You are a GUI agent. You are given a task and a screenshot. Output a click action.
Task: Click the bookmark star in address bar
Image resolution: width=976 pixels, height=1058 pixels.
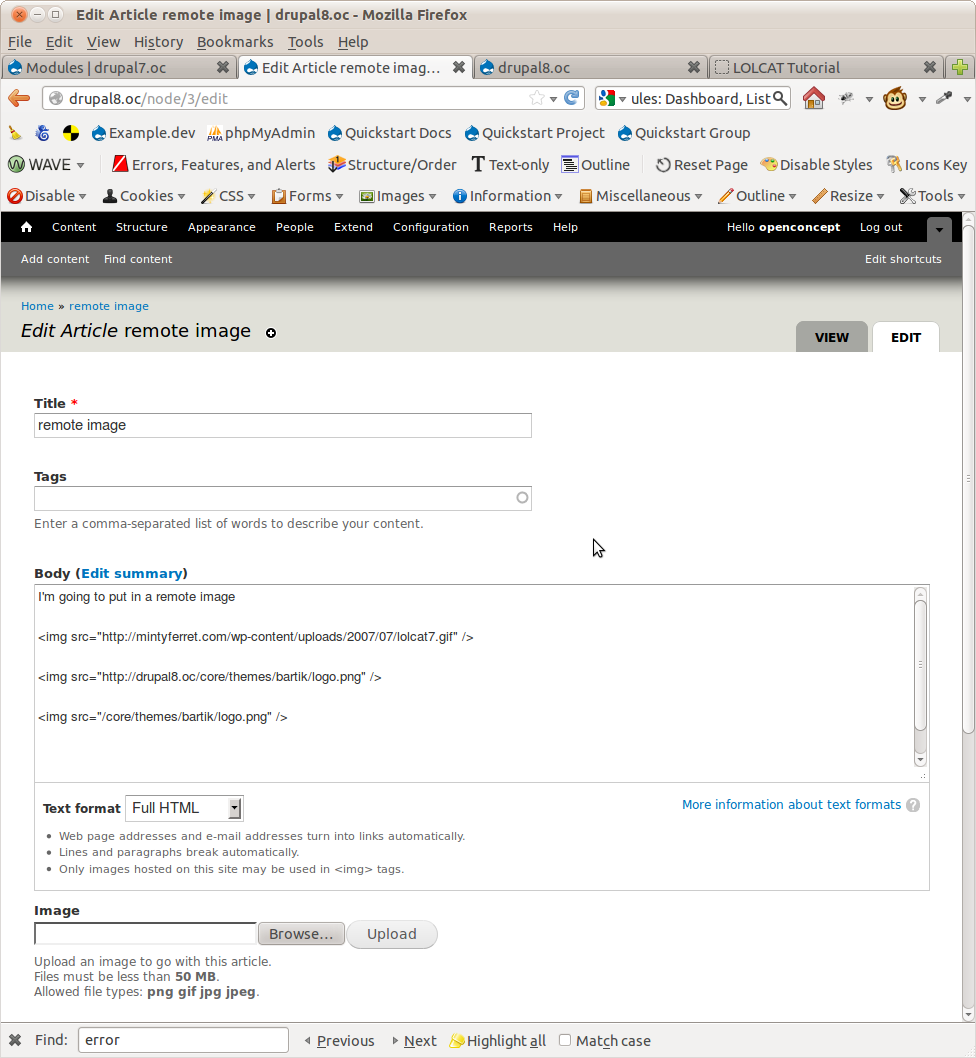[x=537, y=99]
